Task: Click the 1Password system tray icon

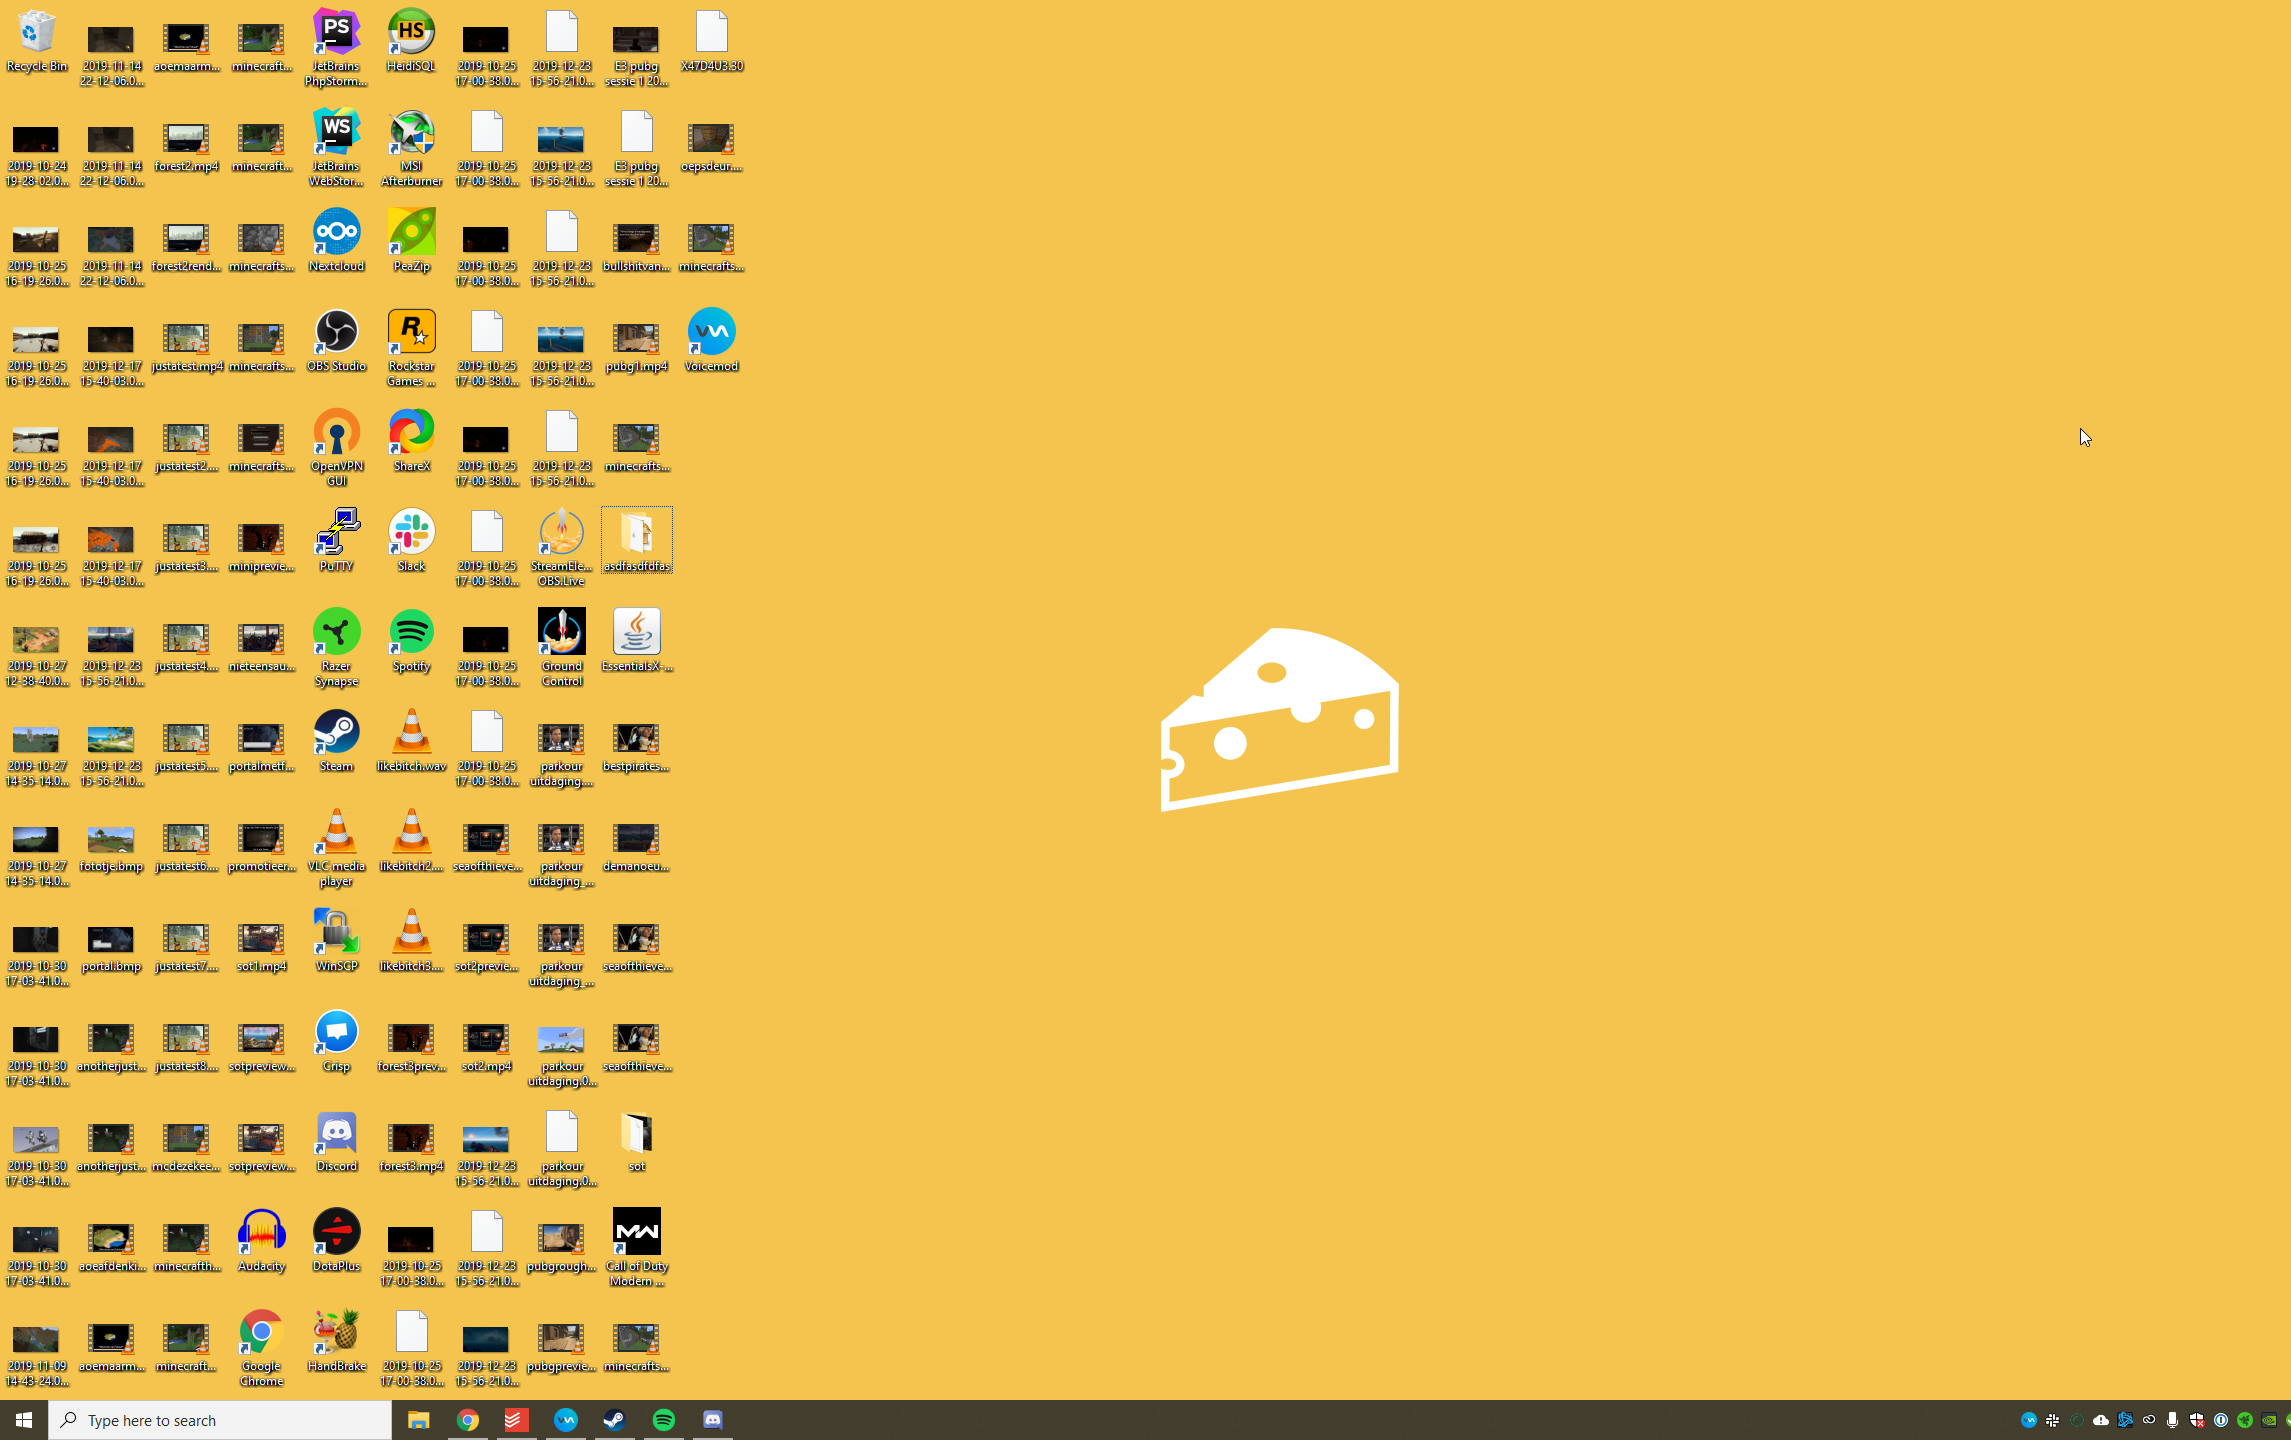Action: [2221, 1420]
